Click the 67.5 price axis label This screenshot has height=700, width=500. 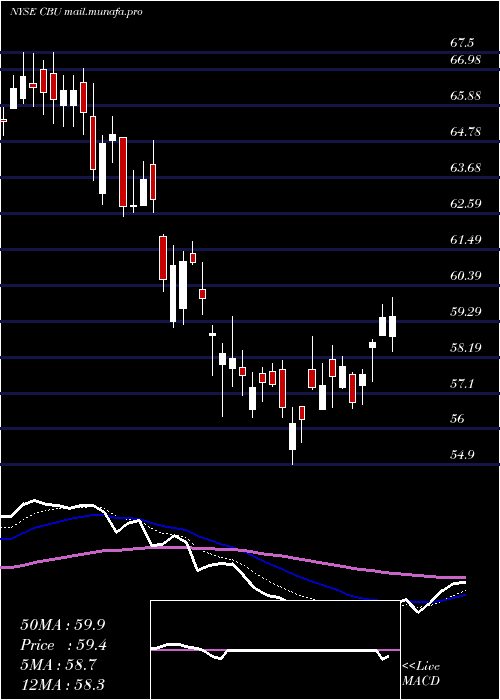(462, 44)
